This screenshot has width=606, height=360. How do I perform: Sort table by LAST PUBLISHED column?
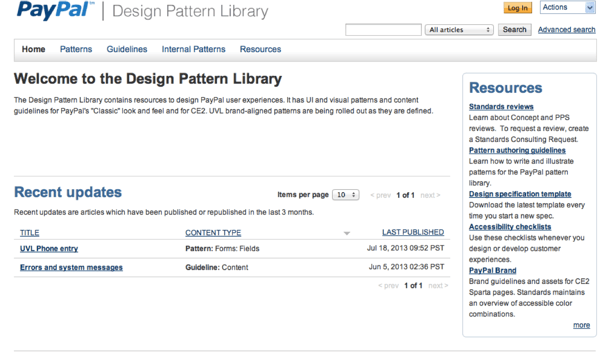pyautogui.click(x=413, y=232)
